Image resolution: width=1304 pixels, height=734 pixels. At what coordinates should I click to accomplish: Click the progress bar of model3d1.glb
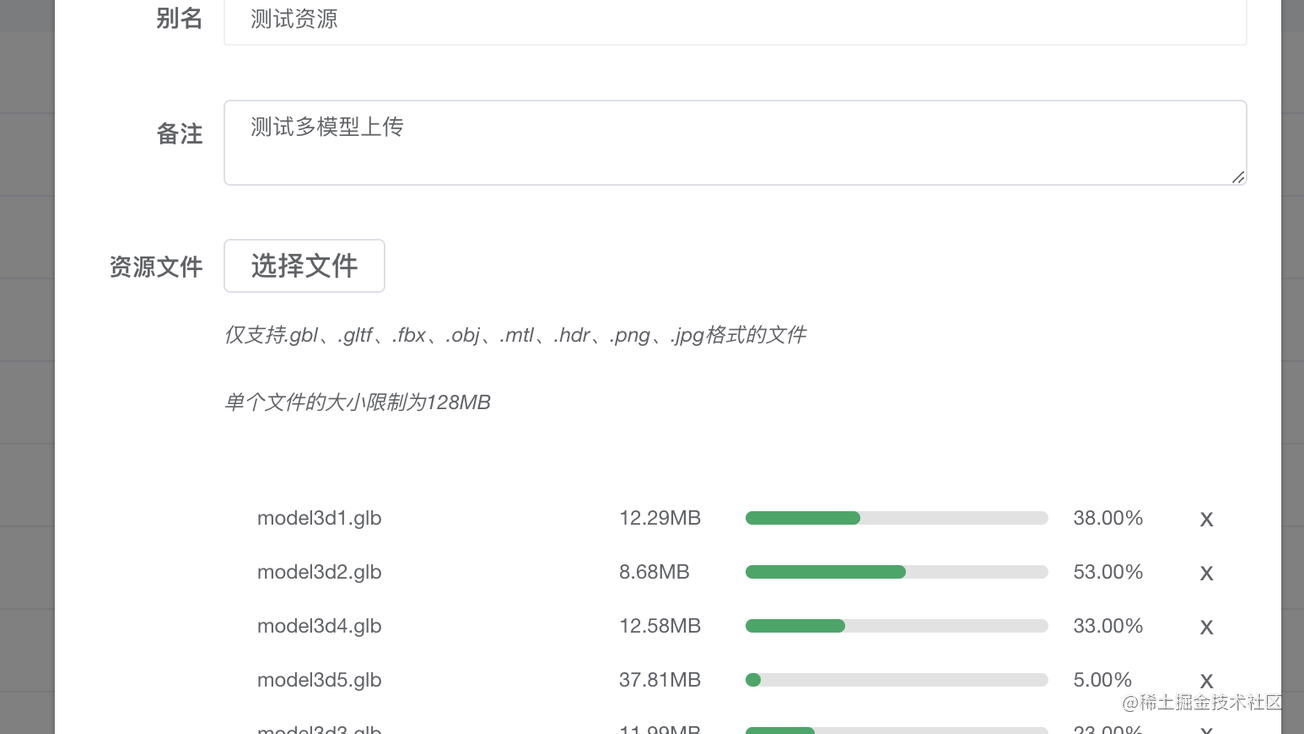coord(896,518)
